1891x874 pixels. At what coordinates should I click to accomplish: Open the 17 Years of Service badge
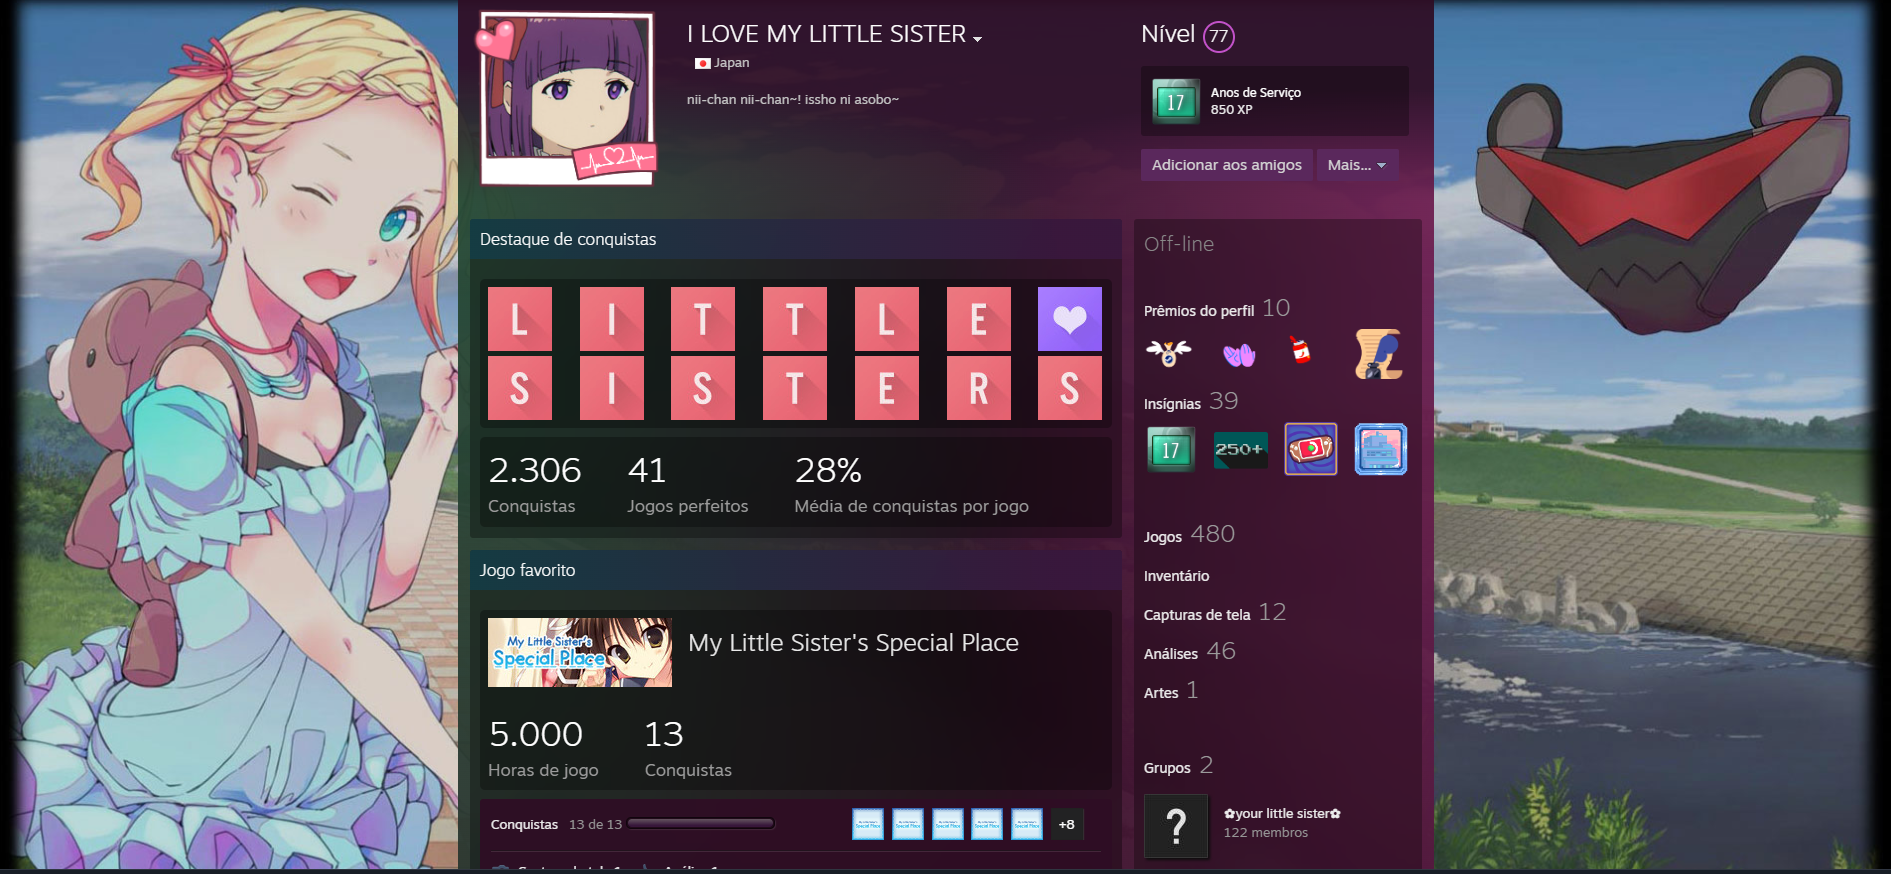(x=1170, y=449)
